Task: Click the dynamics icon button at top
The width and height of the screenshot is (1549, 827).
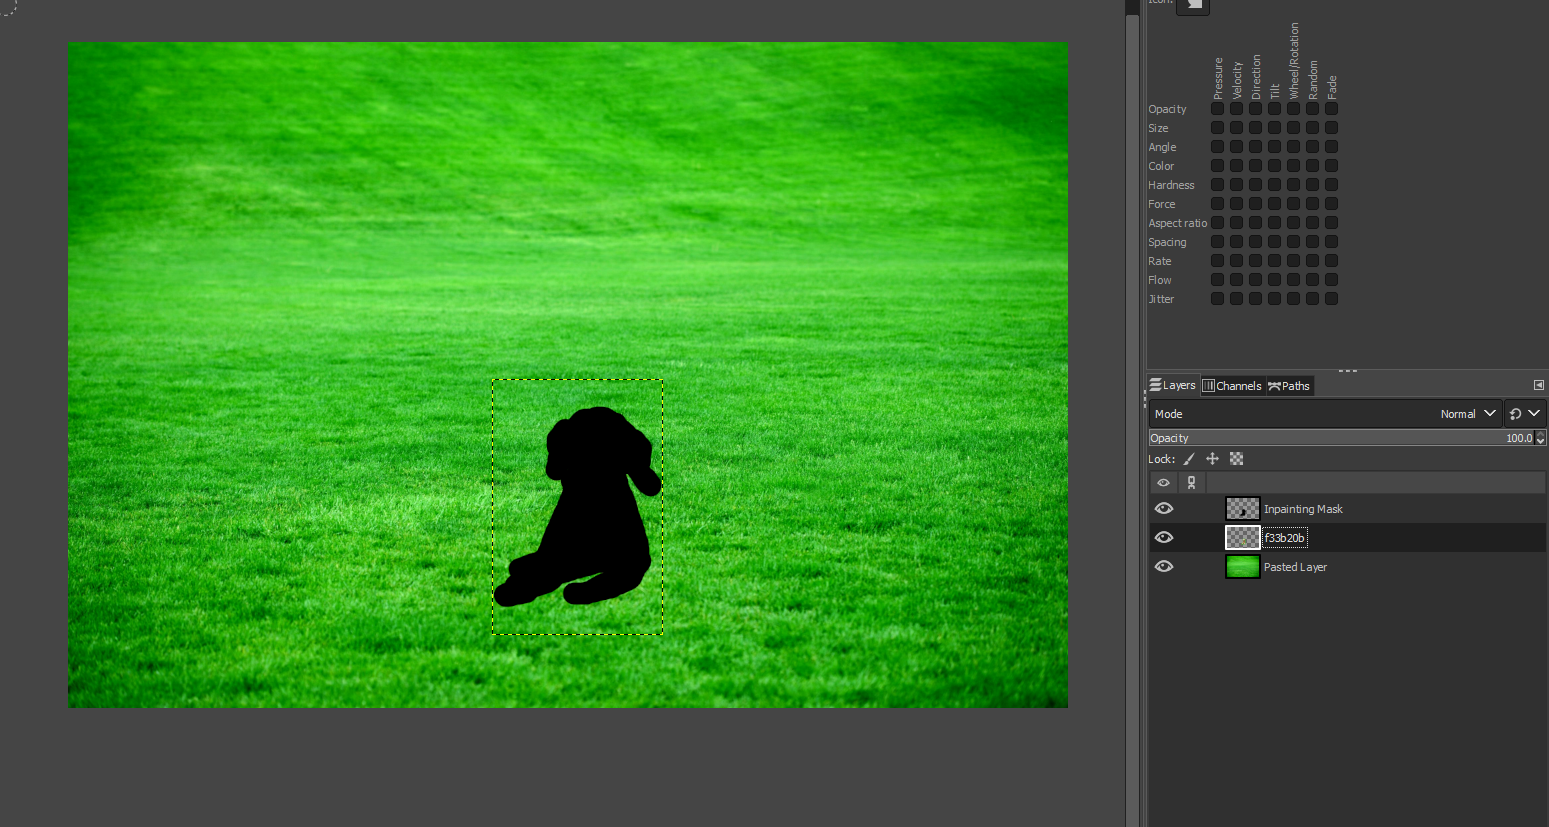Action: click(1193, 6)
